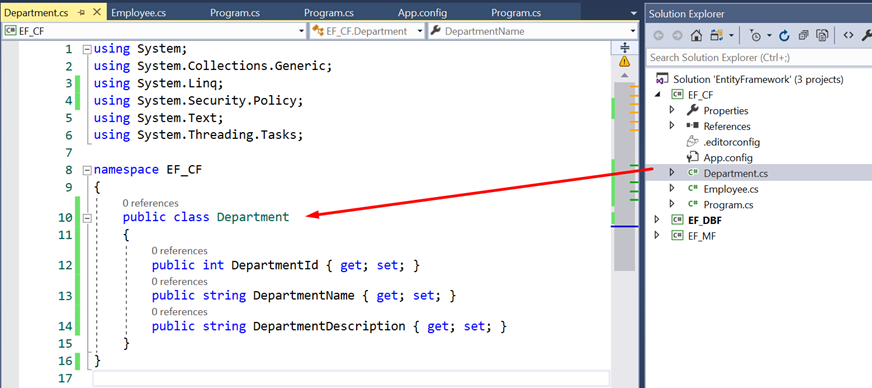Switch to the Employee.cs tab

[x=138, y=13]
